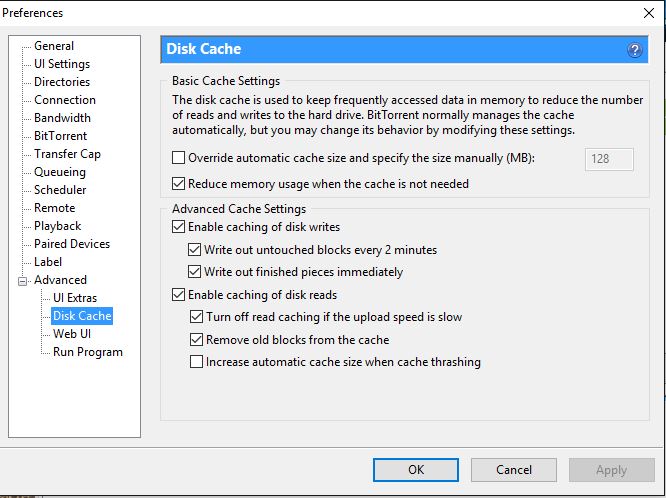Uncheck Write out finished pieces immediately
The height and width of the screenshot is (498, 666).
(196, 272)
